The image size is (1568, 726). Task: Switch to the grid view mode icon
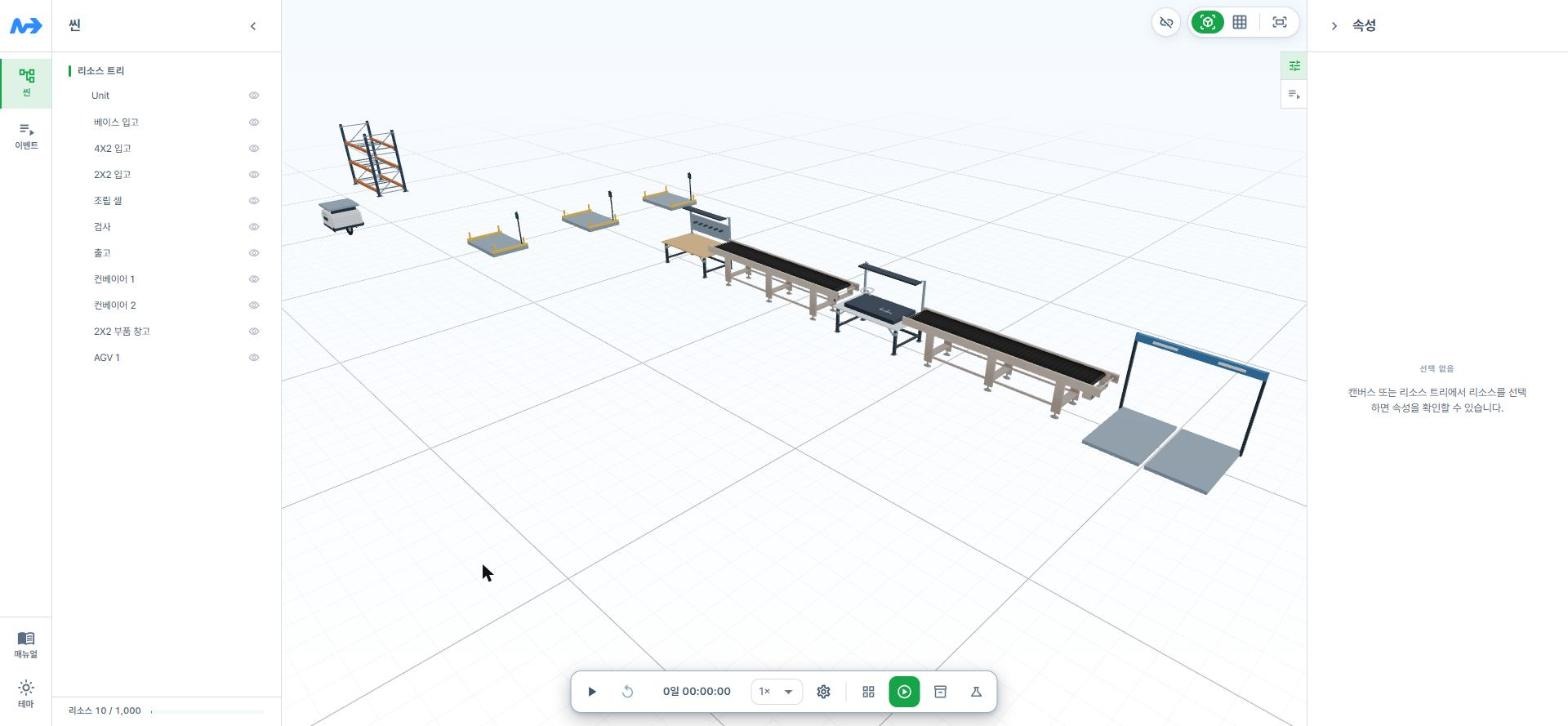(x=1240, y=22)
